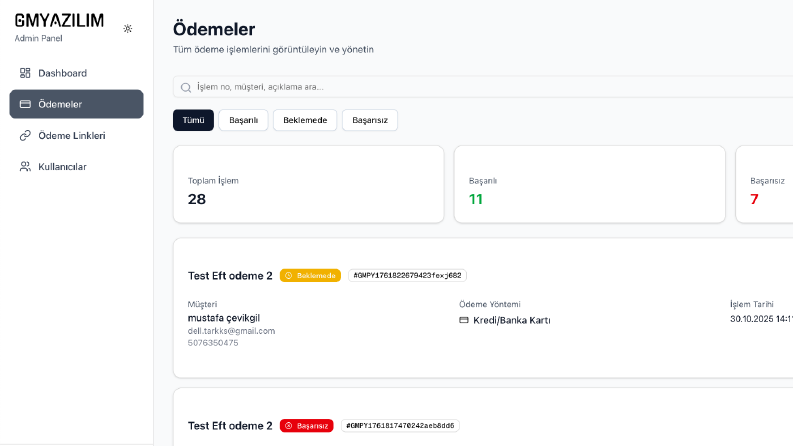Screen dimensions: 793x446
Task: Select the Ödemeler card icon in the sidebar
Action: (x=25, y=104)
